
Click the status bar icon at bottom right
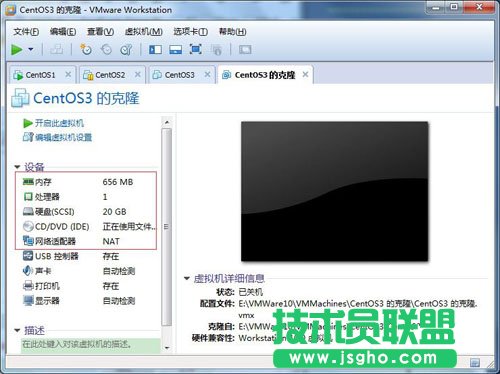(475, 363)
